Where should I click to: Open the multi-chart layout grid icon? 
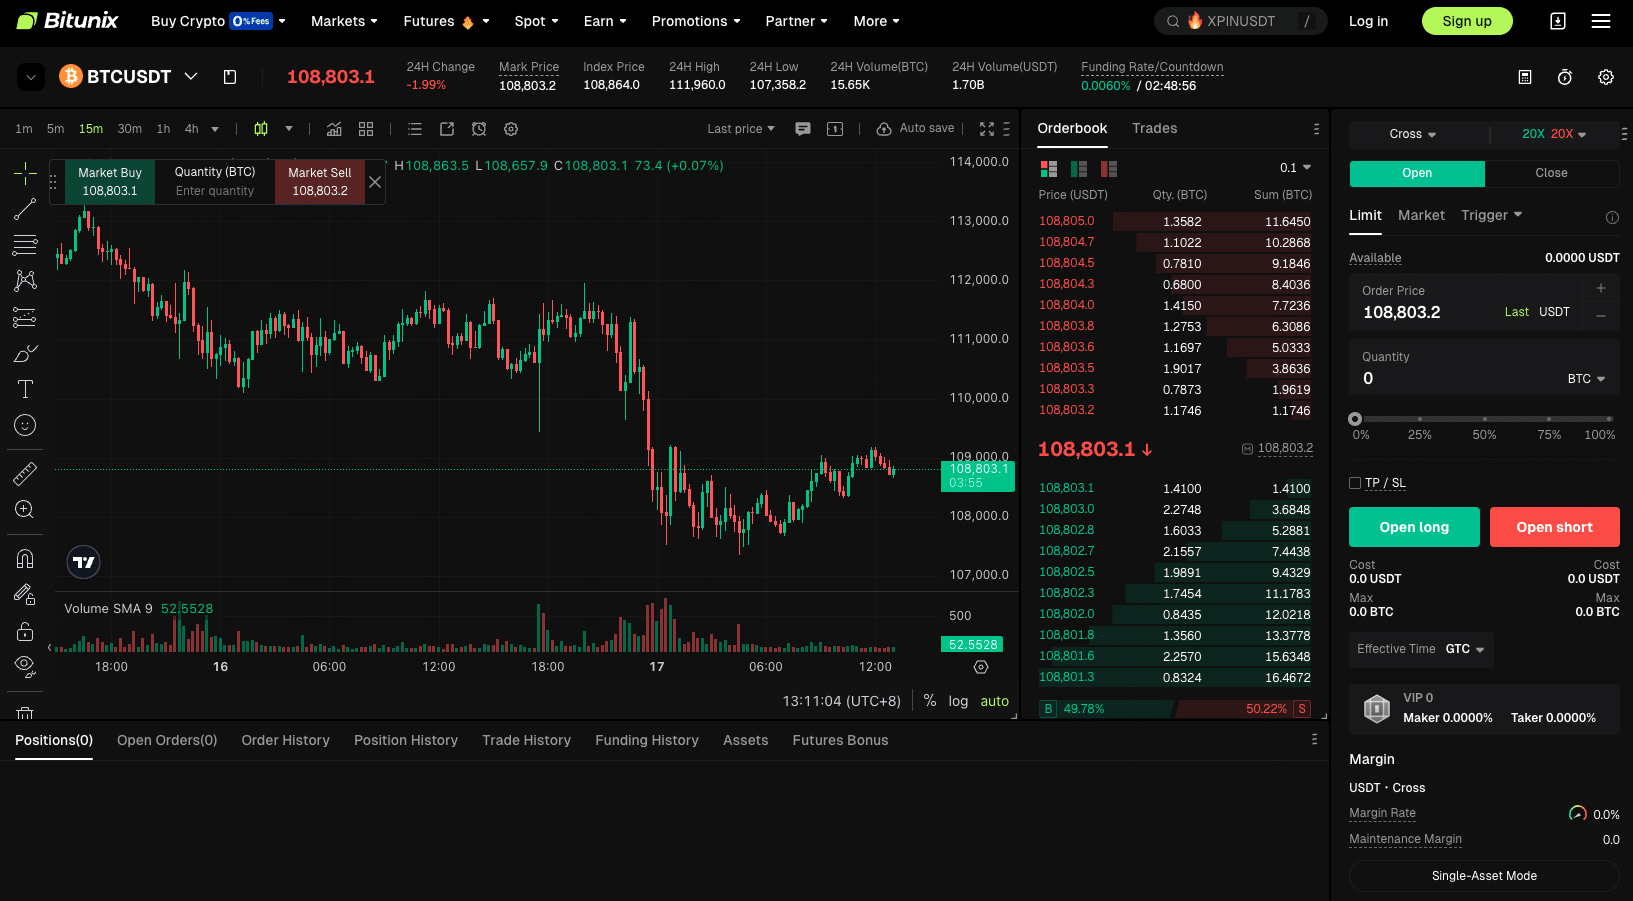click(x=366, y=129)
